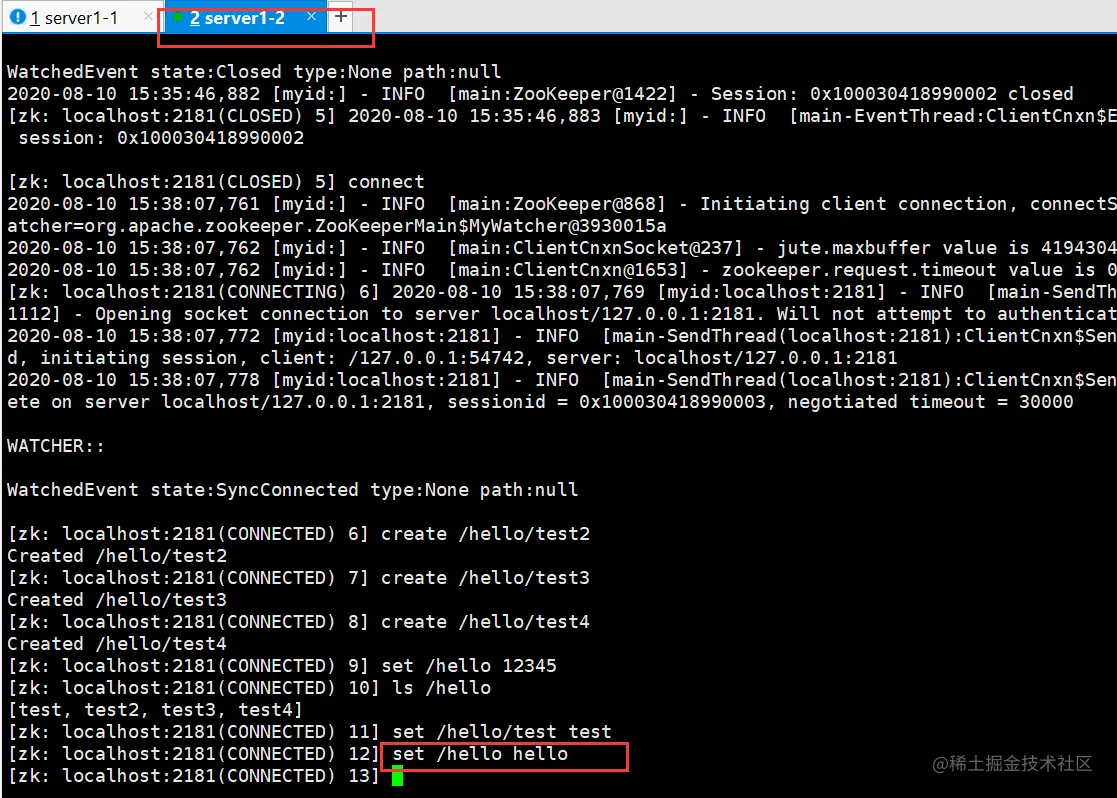The width and height of the screenshot is (1117, 798).
Task: Click the 'Created /hello/test4' output line
Action: pos(117,644)
